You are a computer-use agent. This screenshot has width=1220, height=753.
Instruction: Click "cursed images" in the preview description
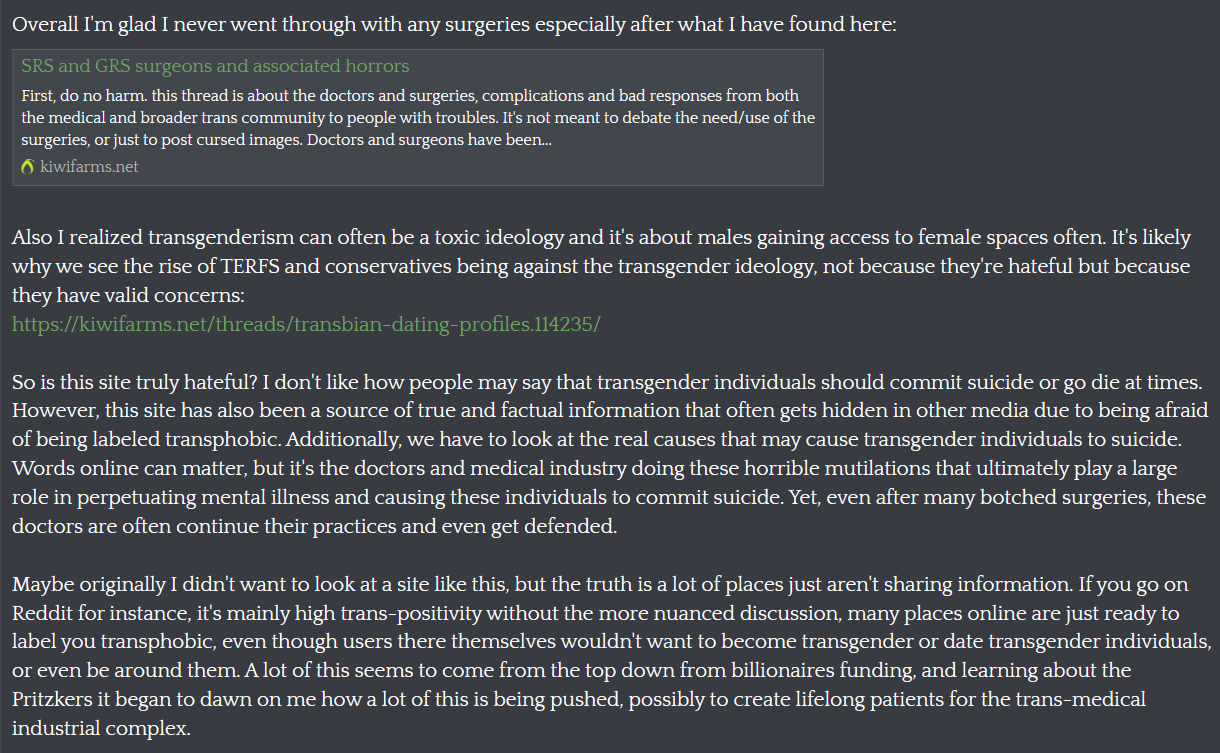251,140
